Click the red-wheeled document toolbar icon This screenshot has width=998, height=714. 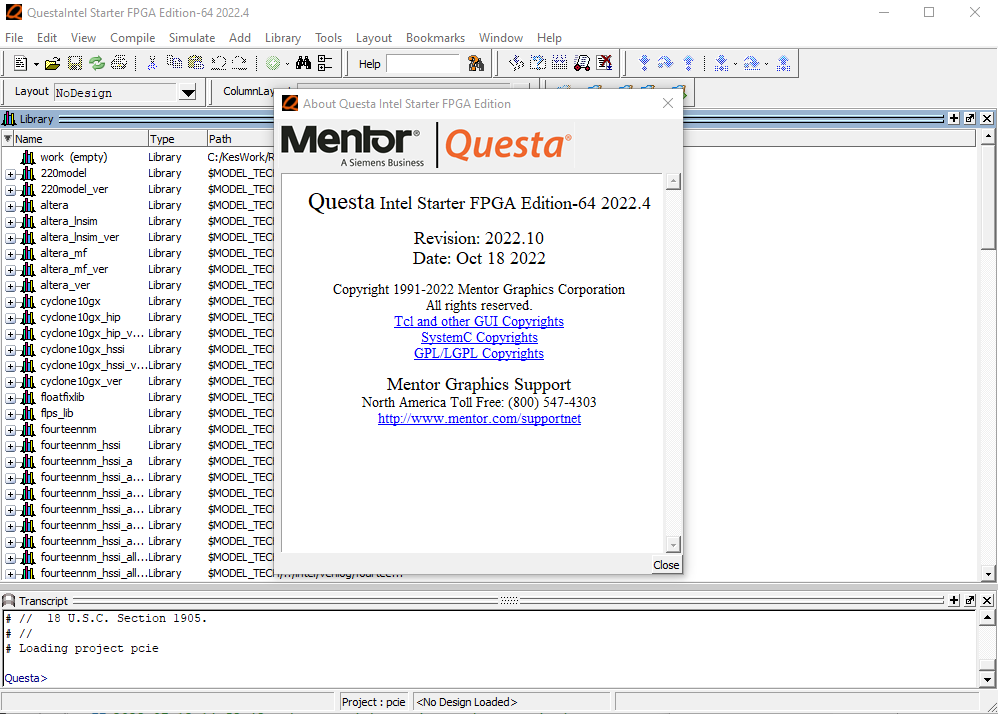pyautogui.click(x=582, y=63)
